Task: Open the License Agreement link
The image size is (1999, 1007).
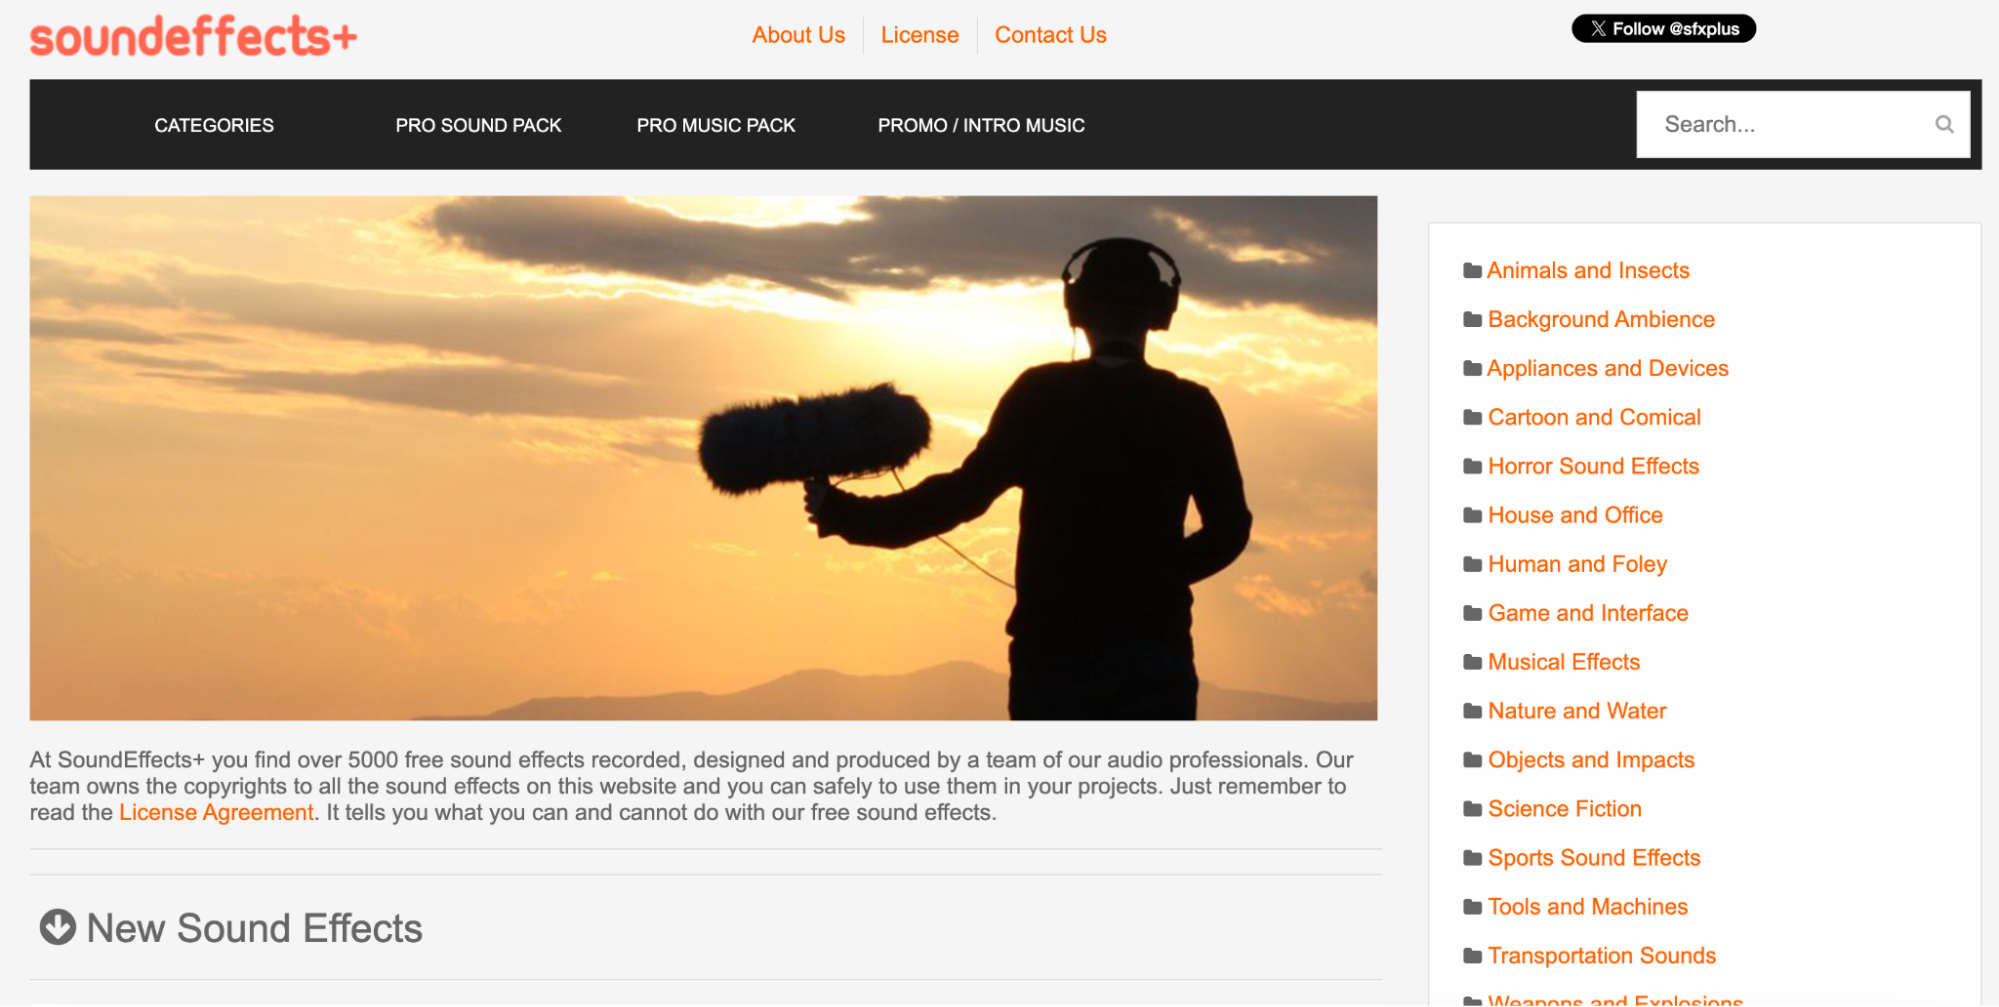Action: click(x=215, y=812)
